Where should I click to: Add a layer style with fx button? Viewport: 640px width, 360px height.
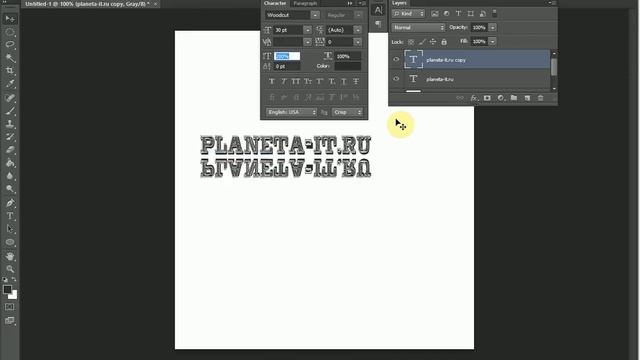click(x=473, y=98)
